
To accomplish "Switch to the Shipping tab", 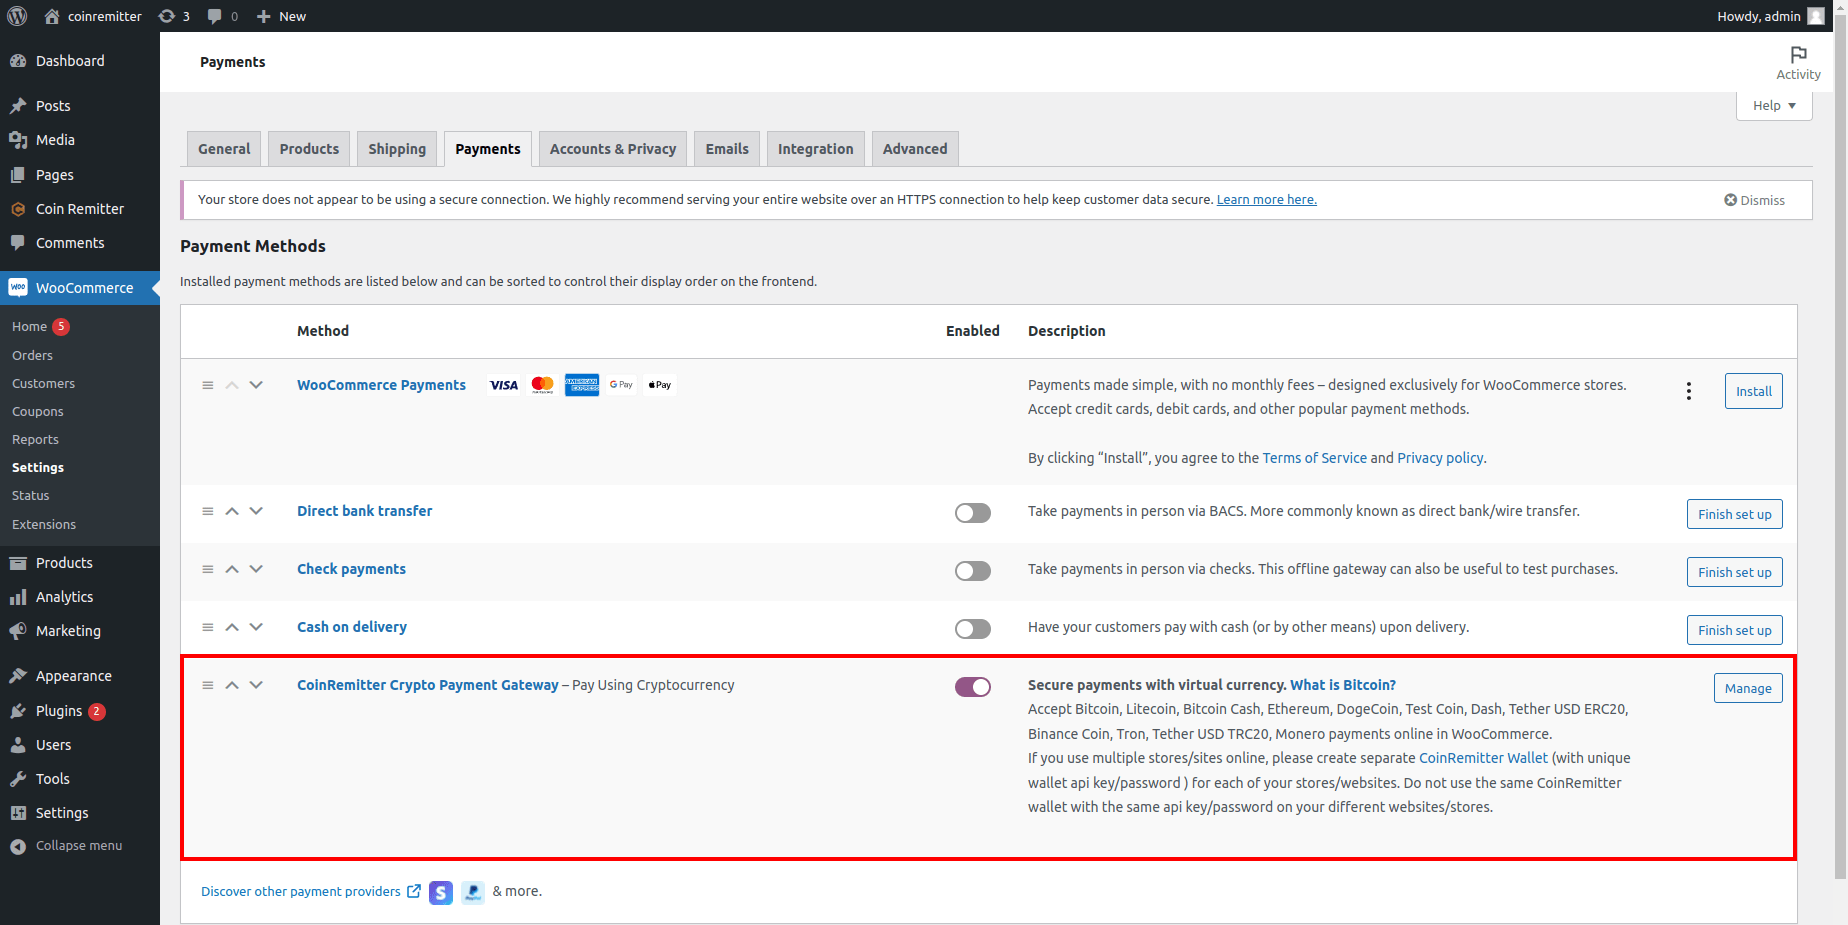I will coord(396,149).
